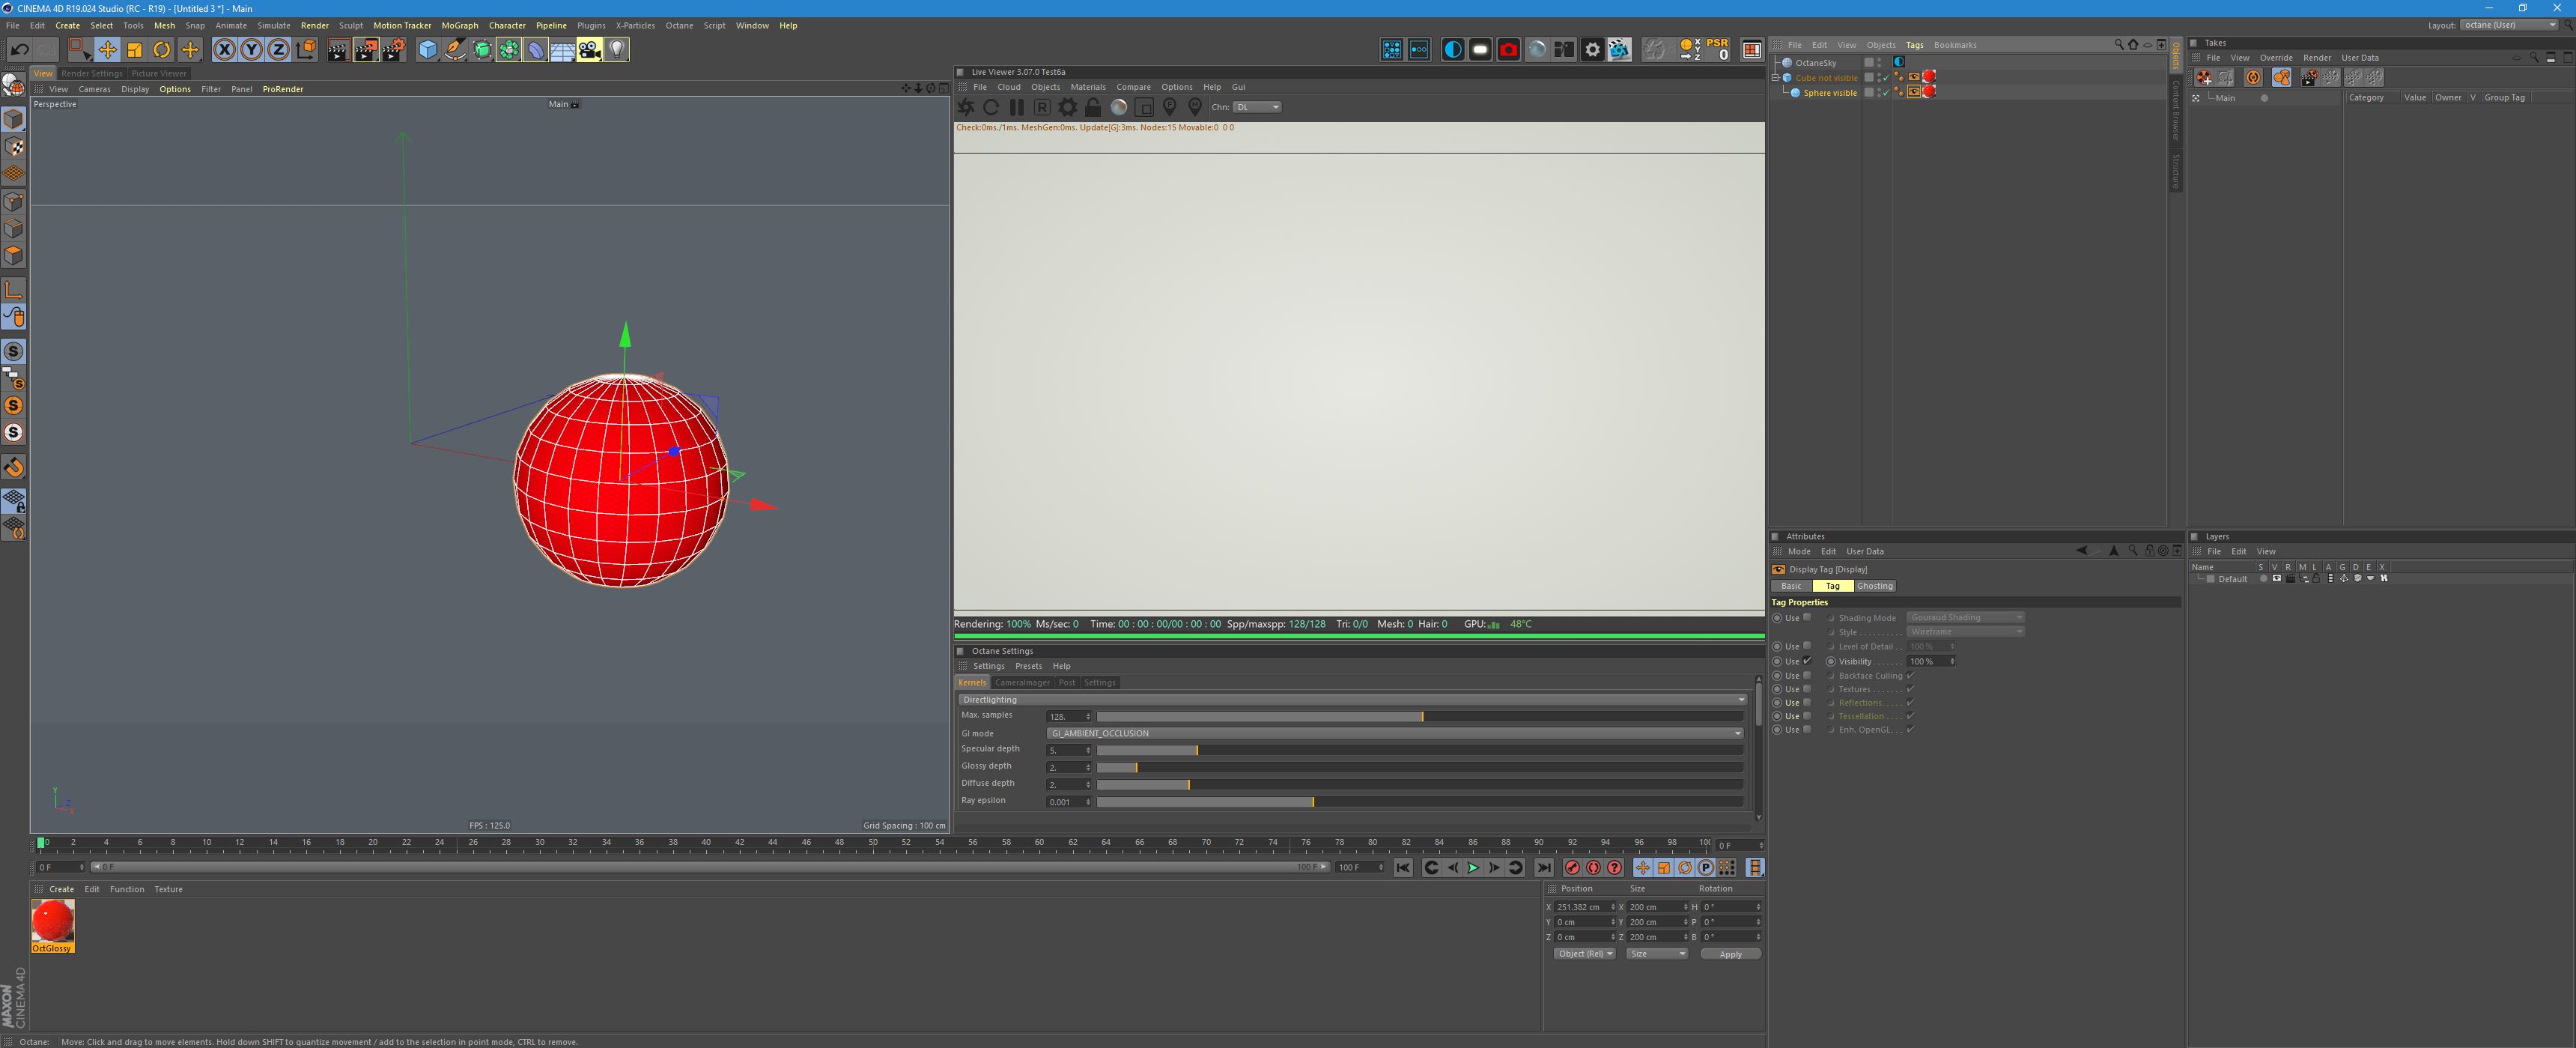
Task: Uncheck the Use Visibility checkbox
Action: (x=1807, y=661)
